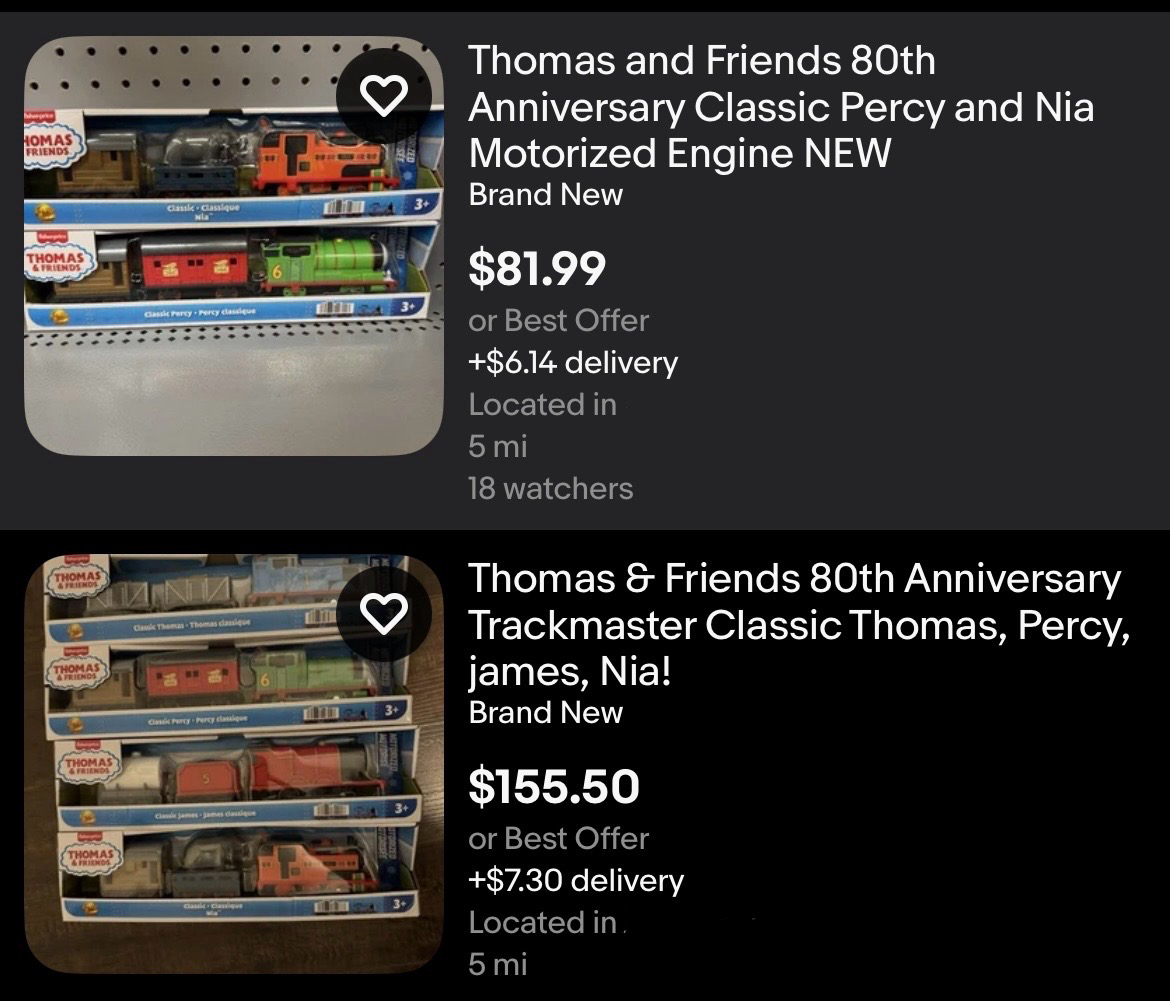View the +$6.14 delivery details
Screen dimensions: 1170x1001
[573, 362]
